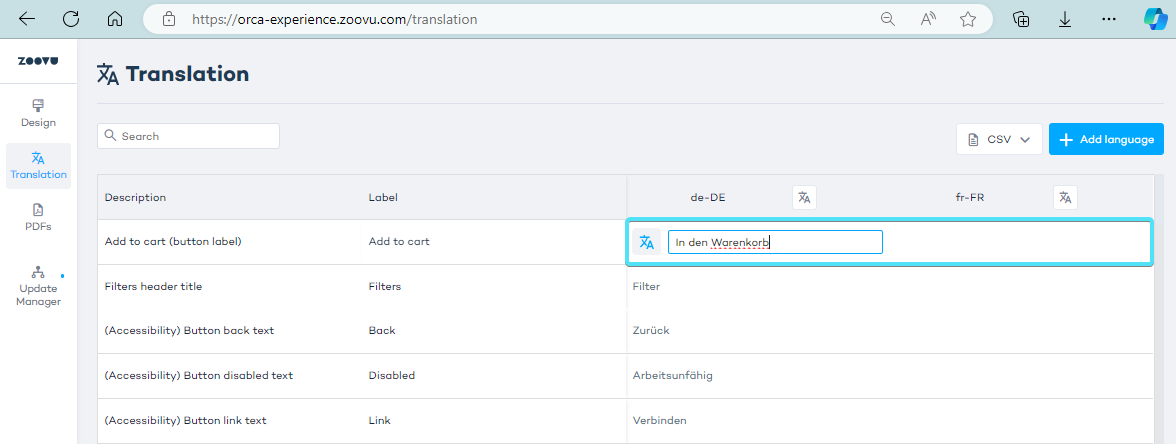Screen dimensions: 1176x444
Task: Click the browser address bar URL
Action: point(333,19)
